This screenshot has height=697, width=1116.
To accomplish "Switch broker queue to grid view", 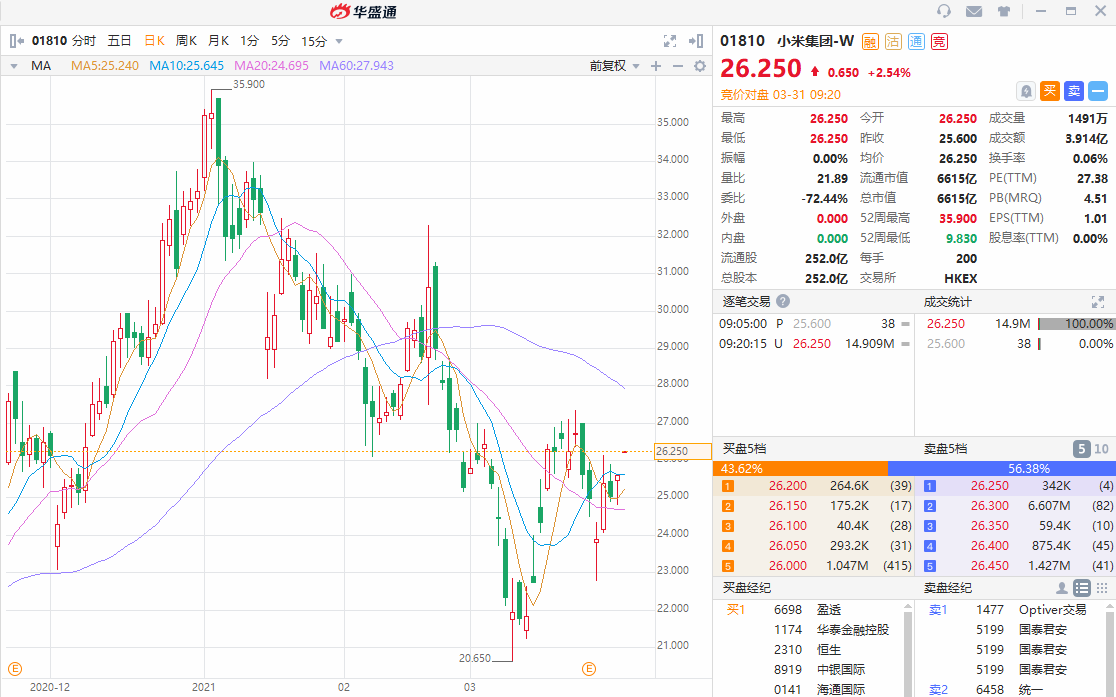I will (1102, 587).
